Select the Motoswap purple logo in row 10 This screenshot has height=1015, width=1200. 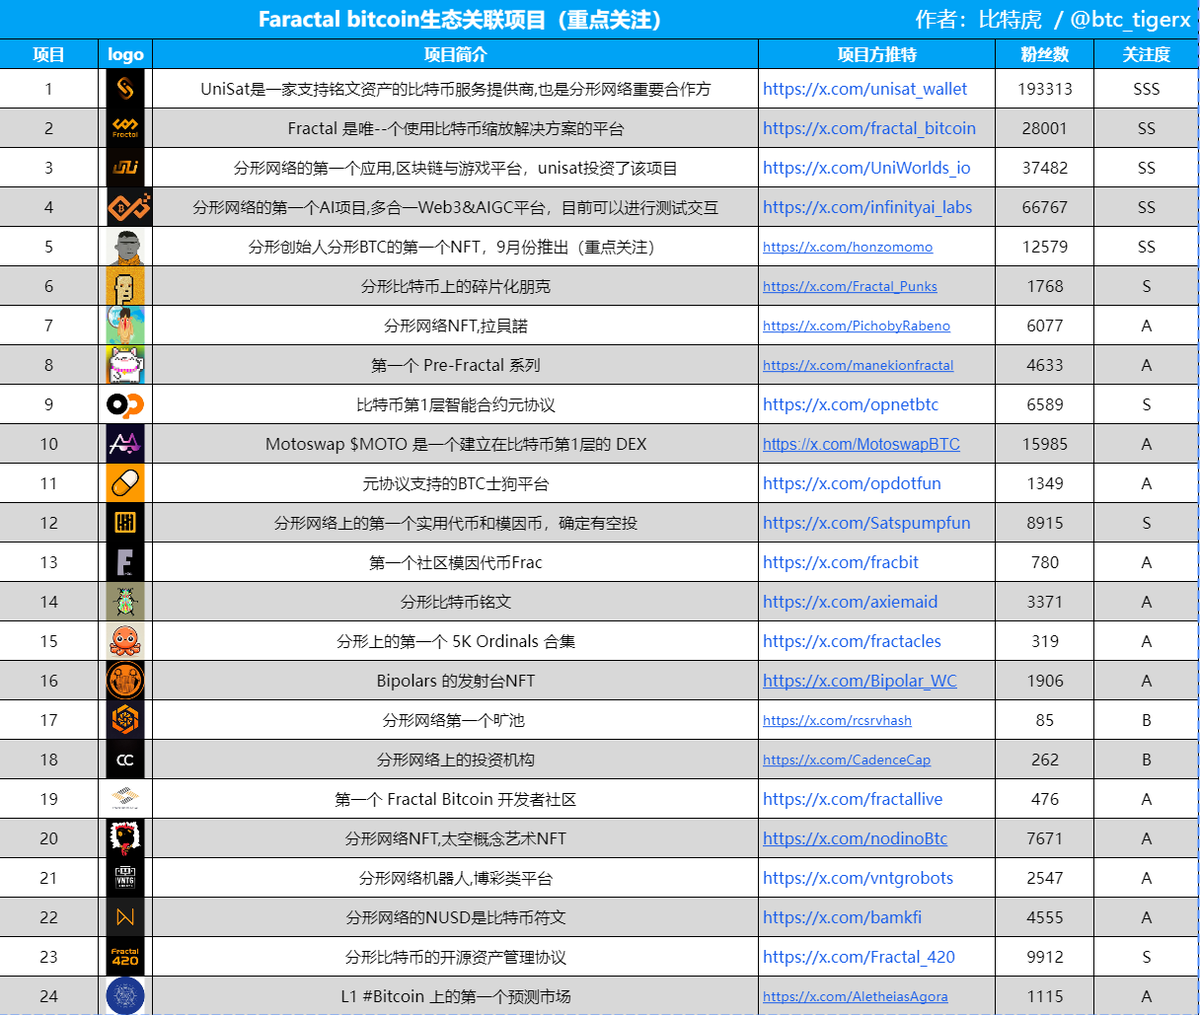(125, 444)
